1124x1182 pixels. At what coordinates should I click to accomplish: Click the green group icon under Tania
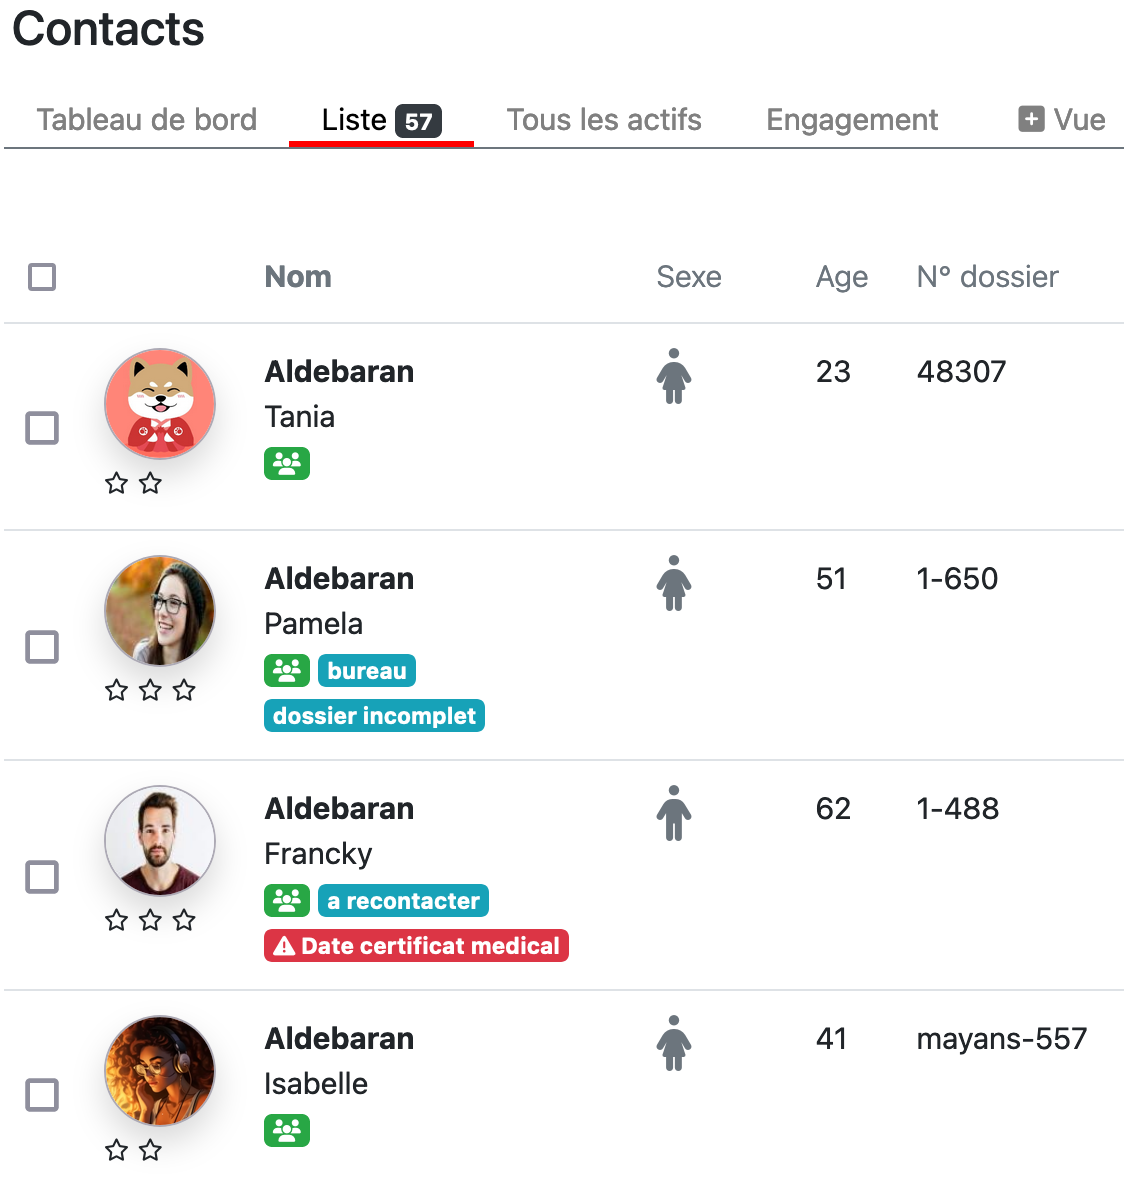click(286, 464)
